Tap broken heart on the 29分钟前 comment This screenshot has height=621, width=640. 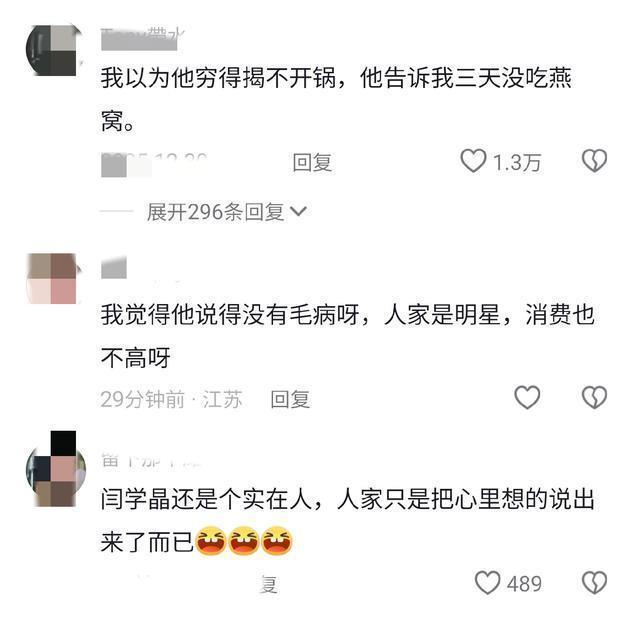tap(594, 397)
